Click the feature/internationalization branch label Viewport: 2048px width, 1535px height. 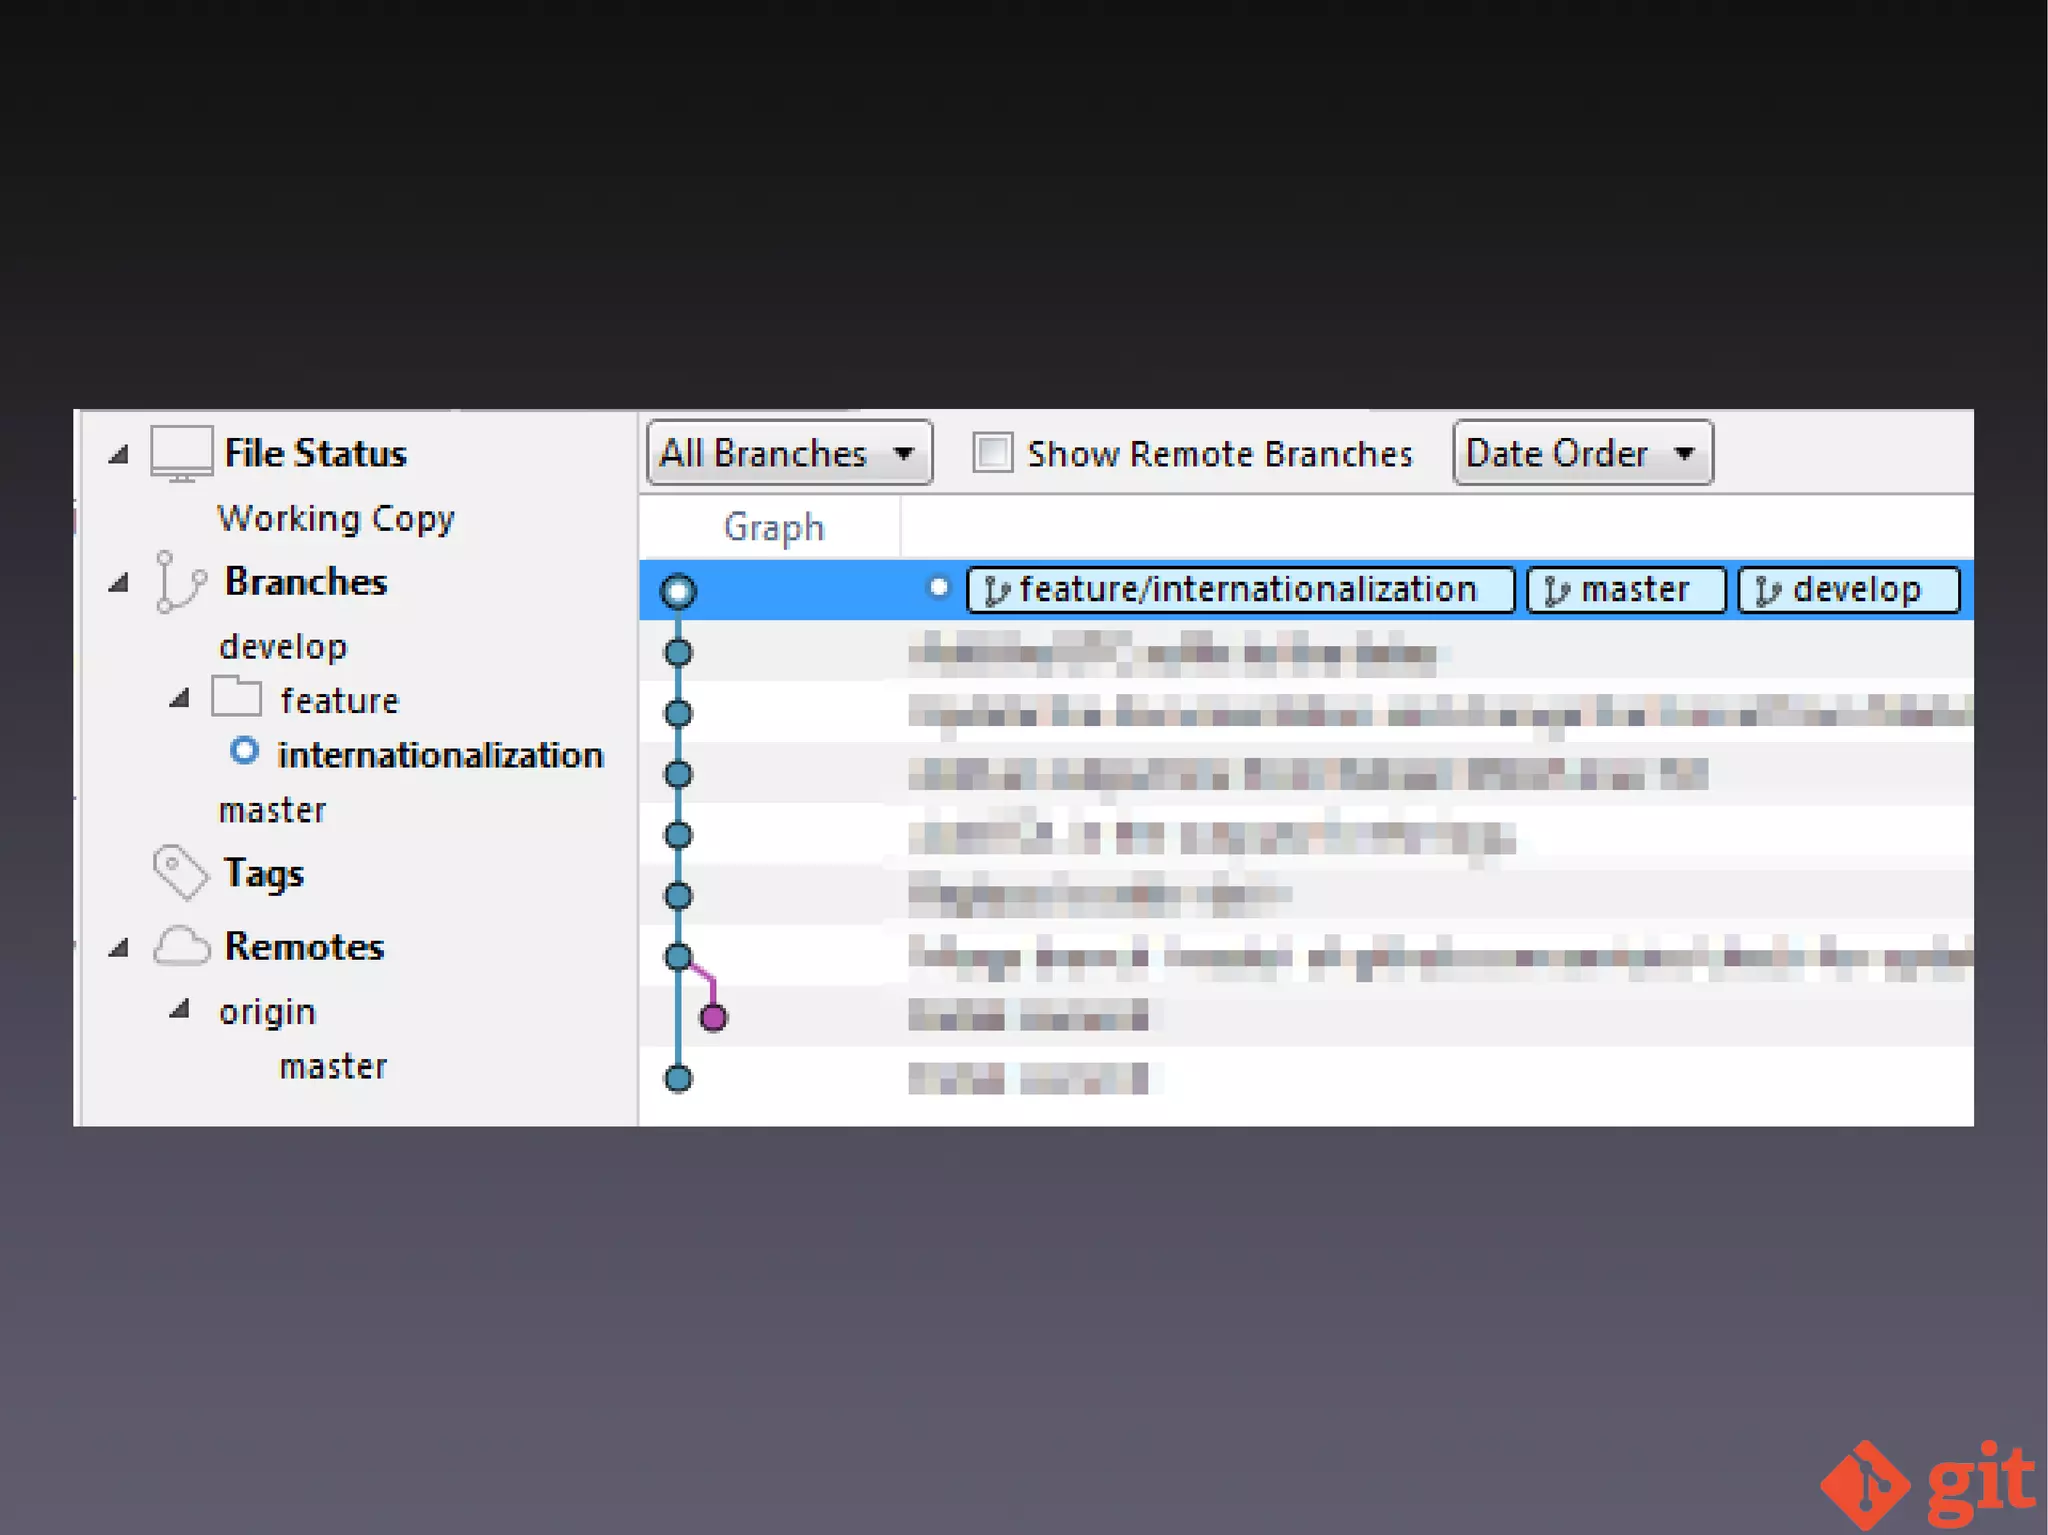1240,590
